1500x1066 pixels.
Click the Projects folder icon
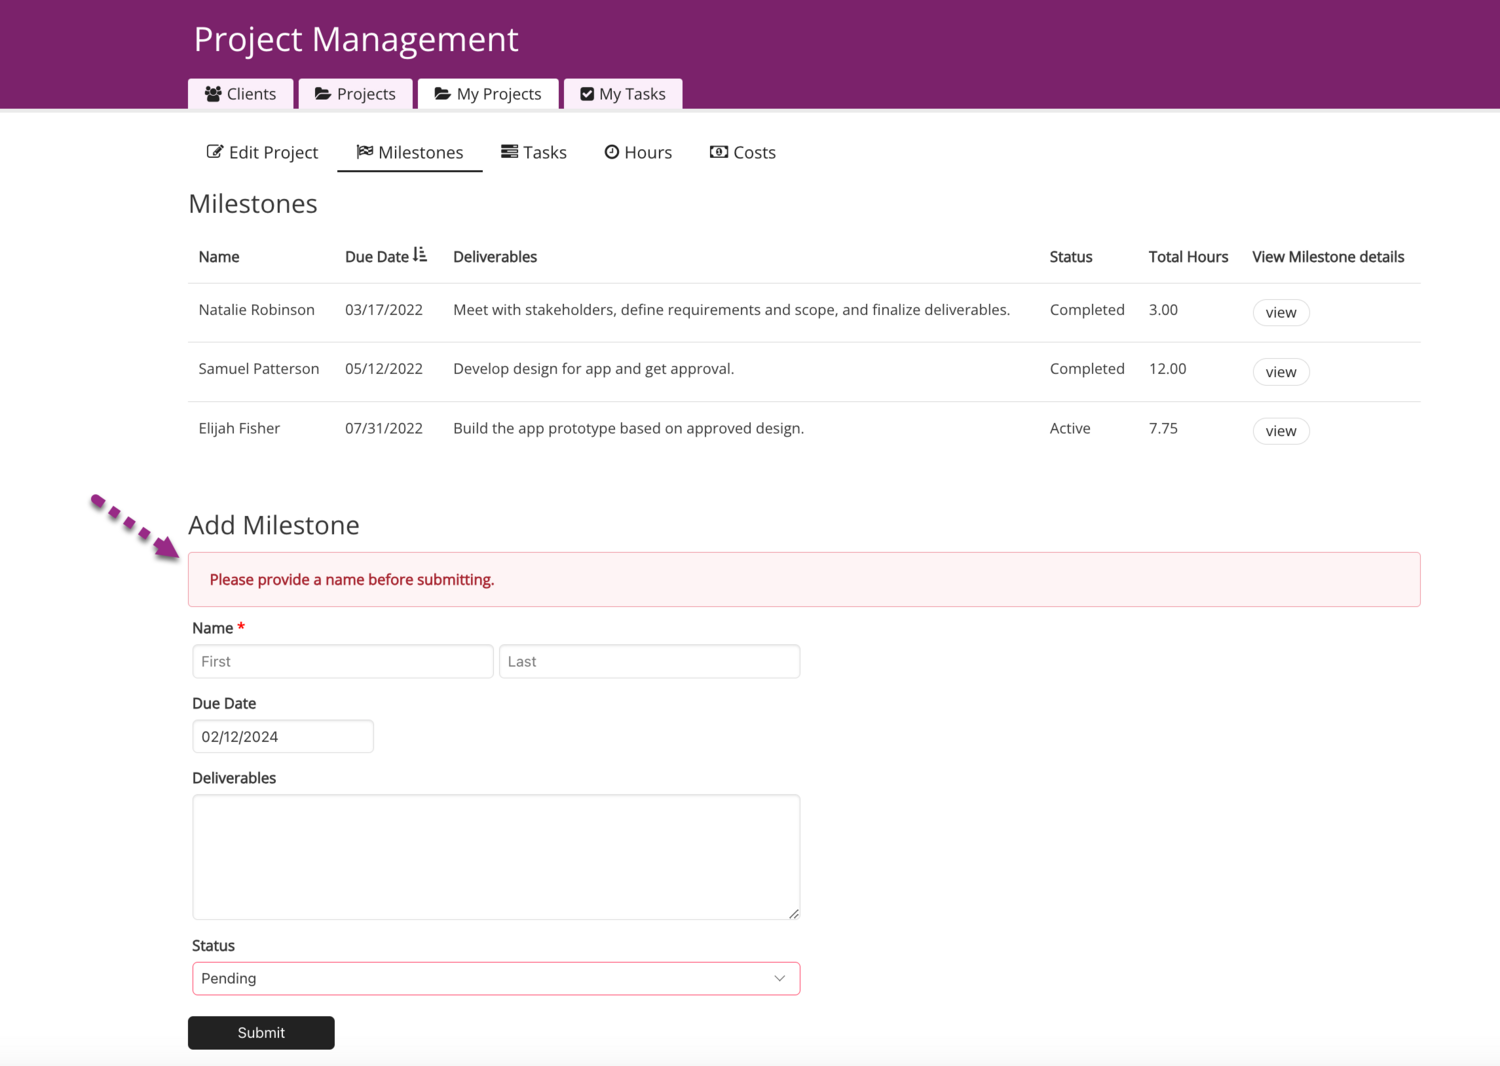[x=323, y=94]
